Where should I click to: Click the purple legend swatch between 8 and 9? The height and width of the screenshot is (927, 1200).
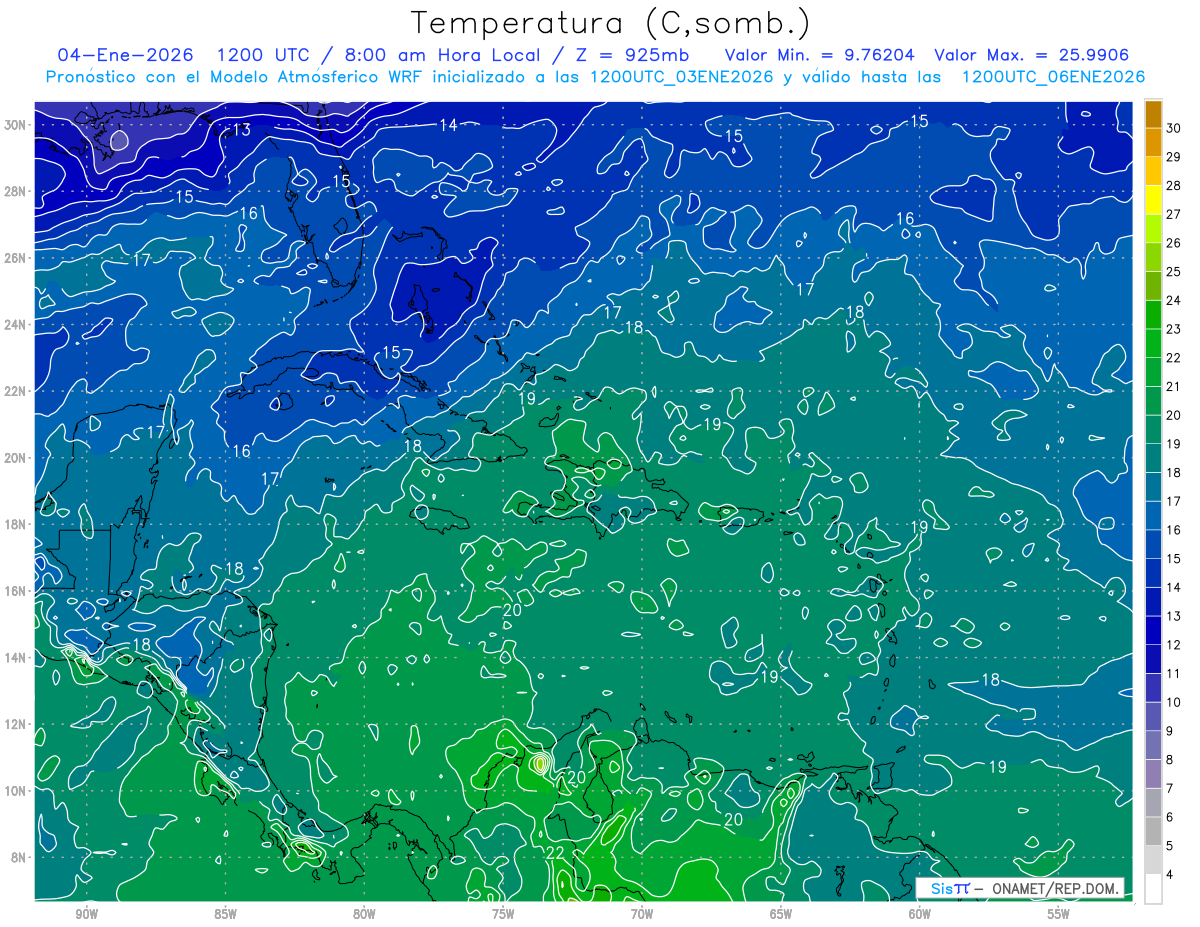pos(1153,746)
